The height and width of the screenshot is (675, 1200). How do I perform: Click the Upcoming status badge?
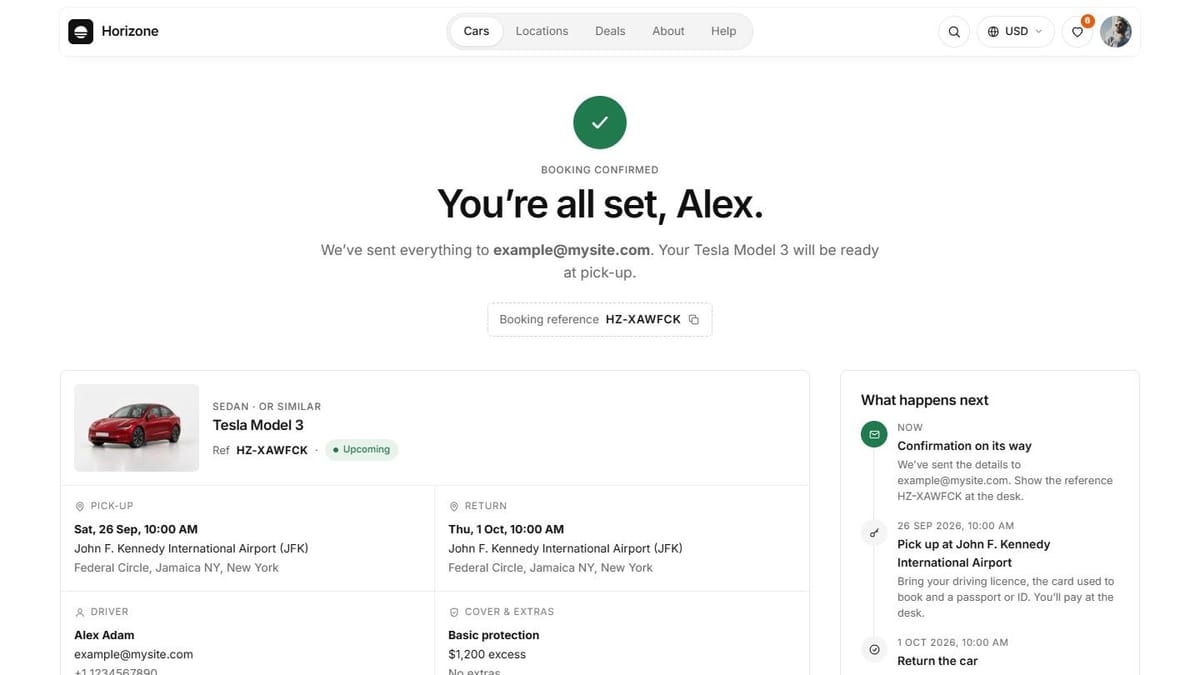click(361, 450)
